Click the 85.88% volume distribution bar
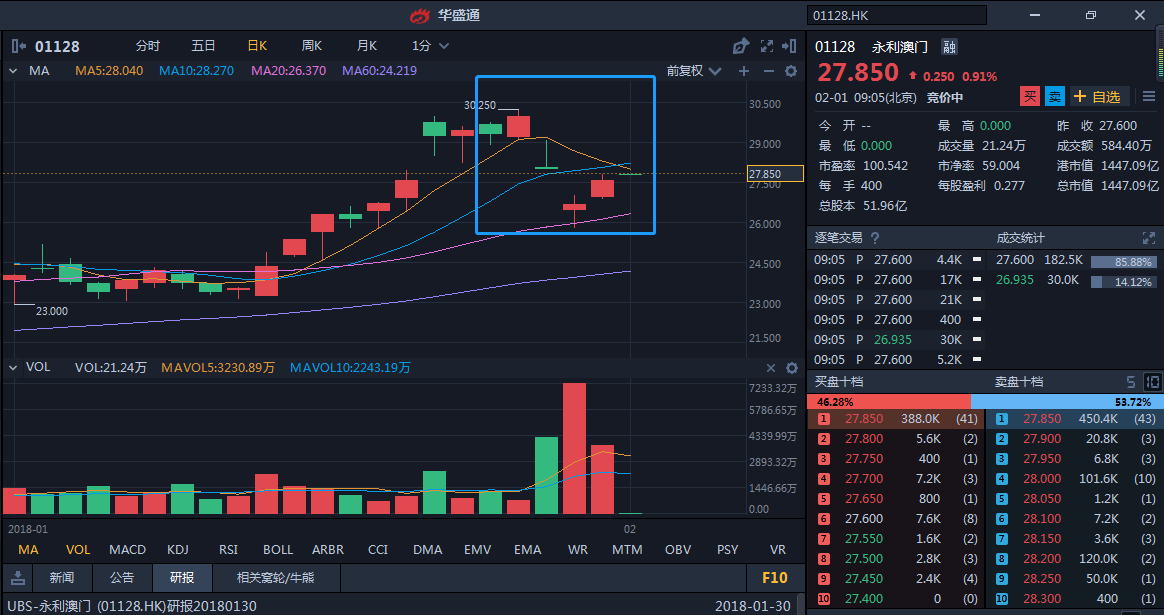 (x=1124, y=261)
